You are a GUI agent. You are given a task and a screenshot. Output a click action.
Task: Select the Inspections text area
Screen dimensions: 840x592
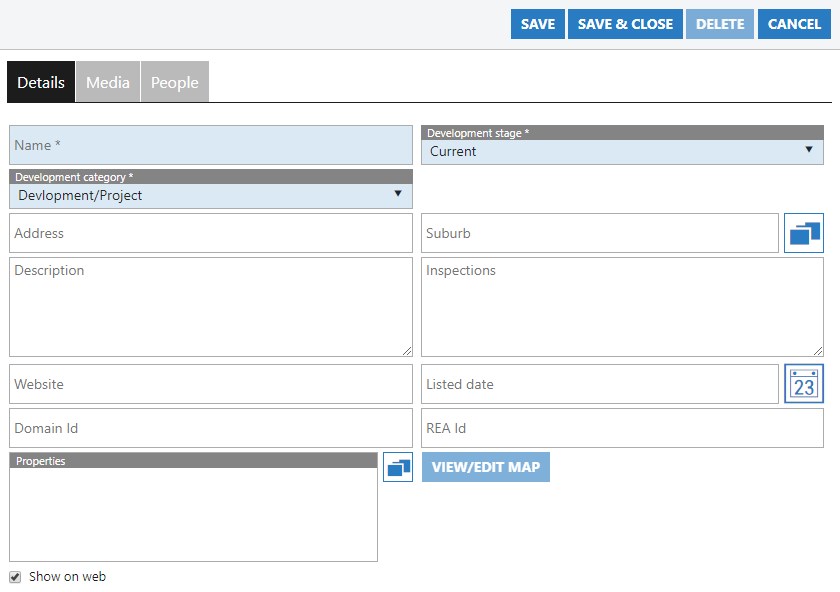coord(622,307)
